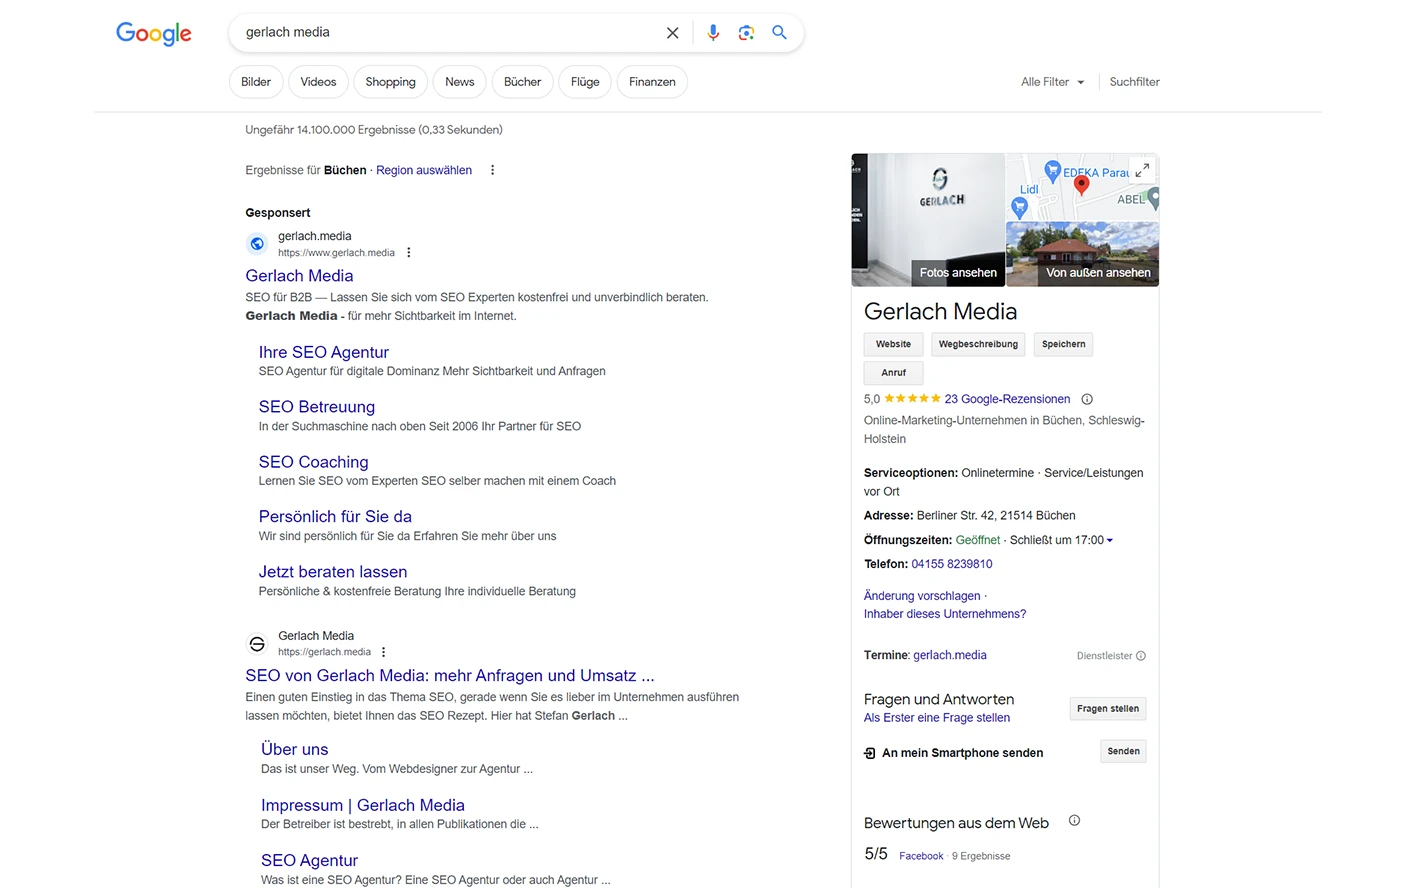Viewport: 1416px width, 888px height.
Task: Expand opening hours next to Schließt um 17:00
Action: (x=1110, y=540)
